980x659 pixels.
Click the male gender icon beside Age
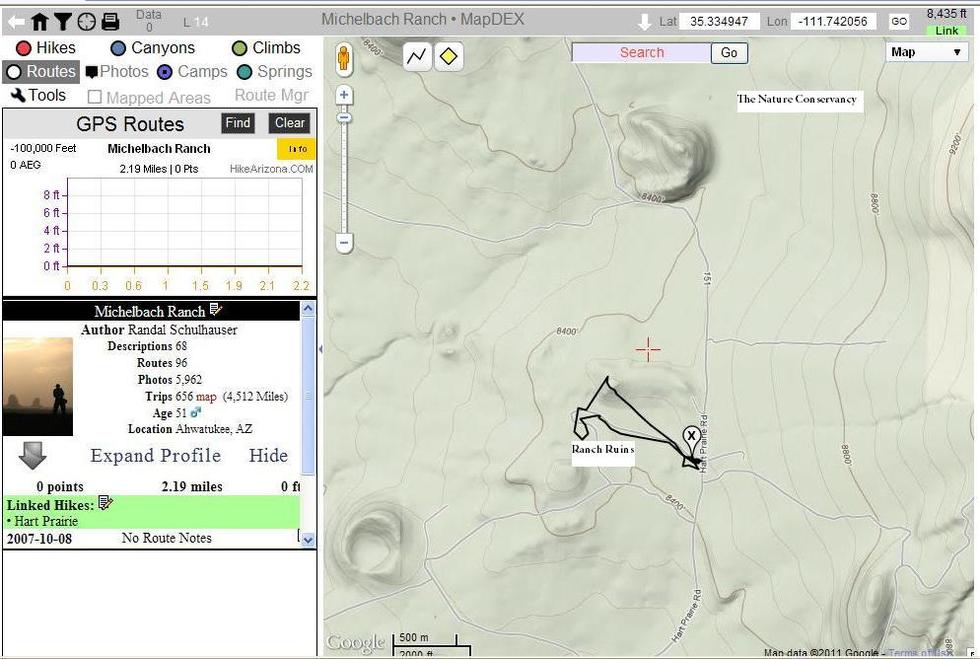pos(196,412)
